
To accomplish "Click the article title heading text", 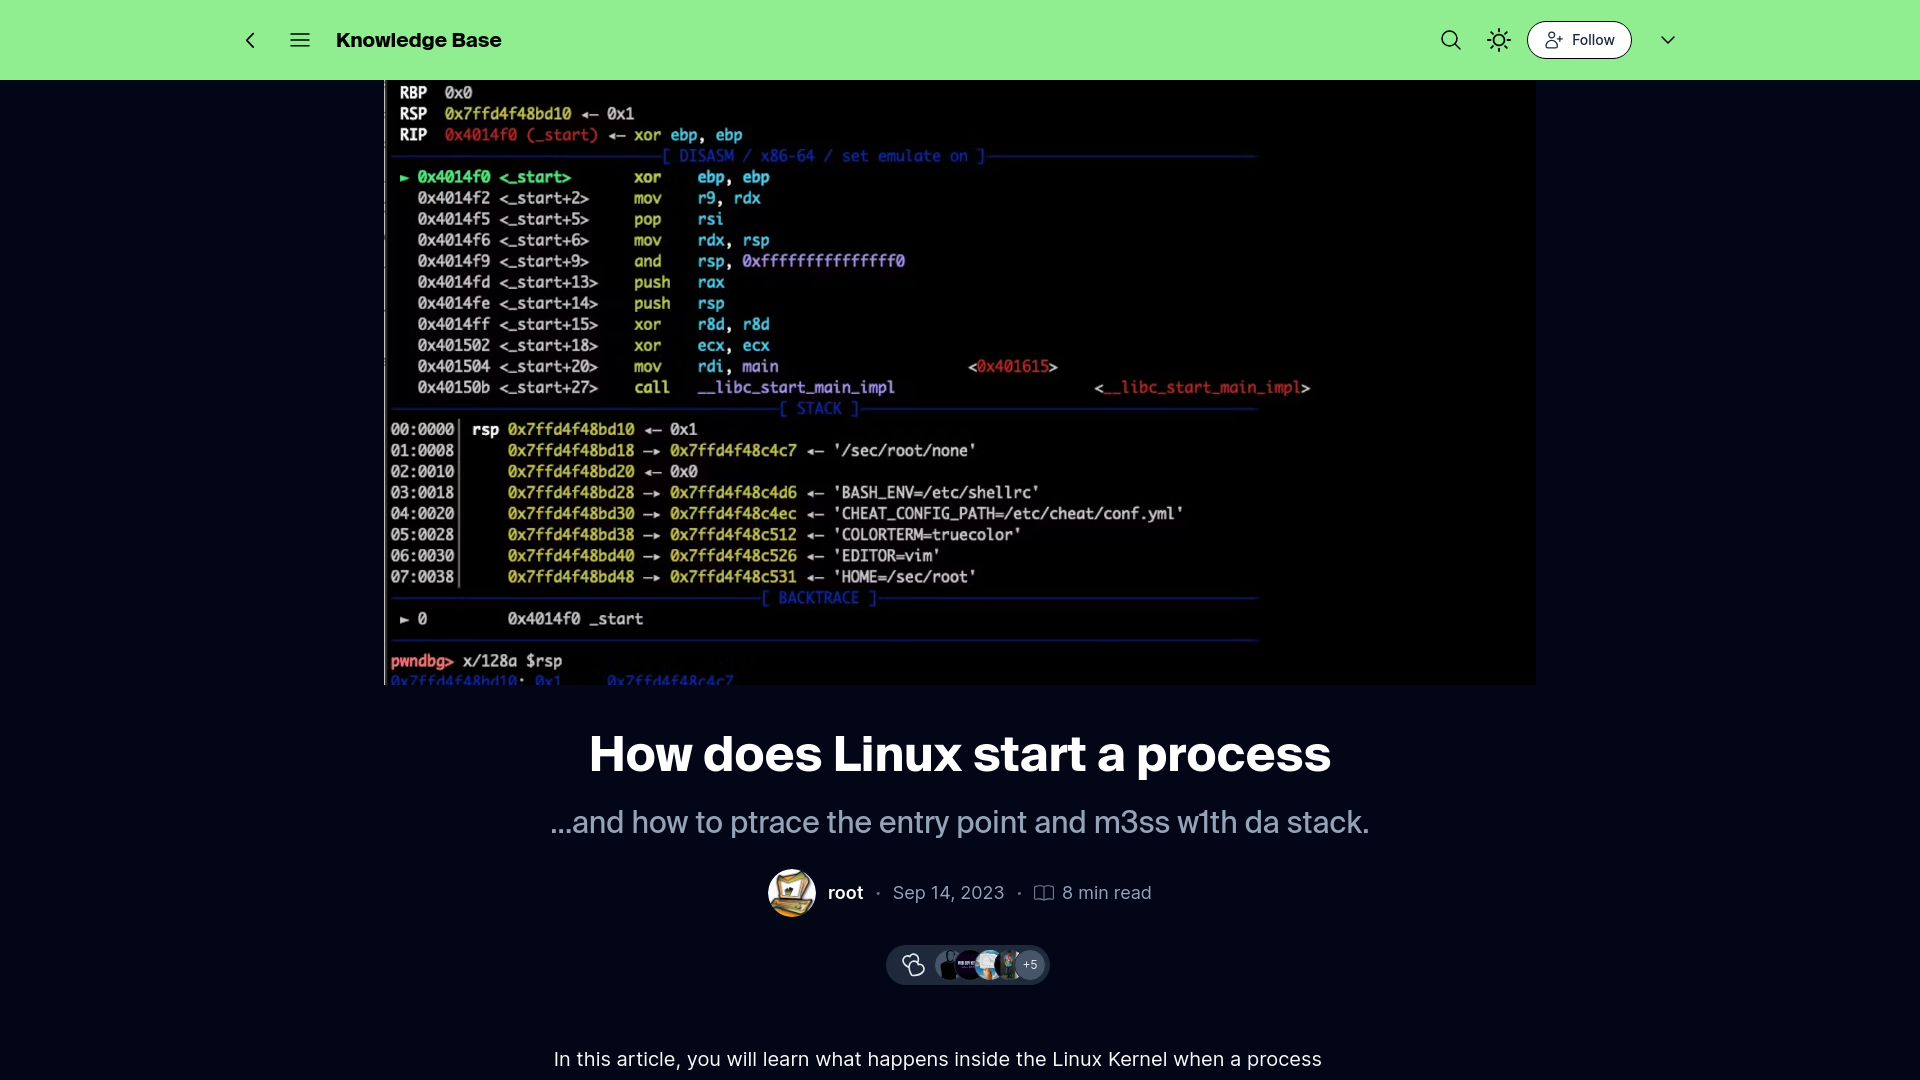I will tap(960, 752).
